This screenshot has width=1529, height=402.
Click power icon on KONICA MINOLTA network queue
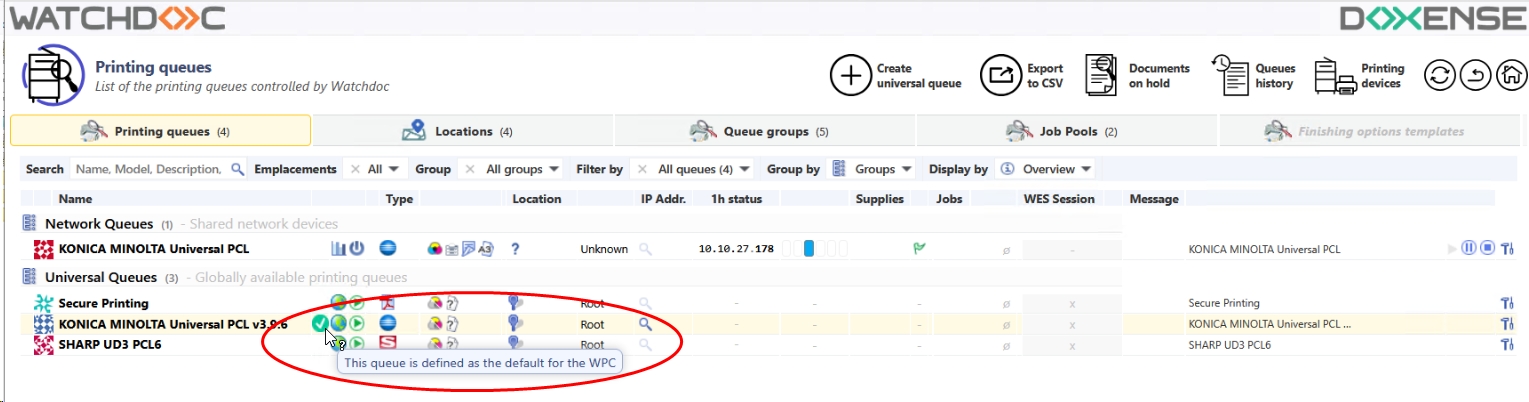pos(357,248)
